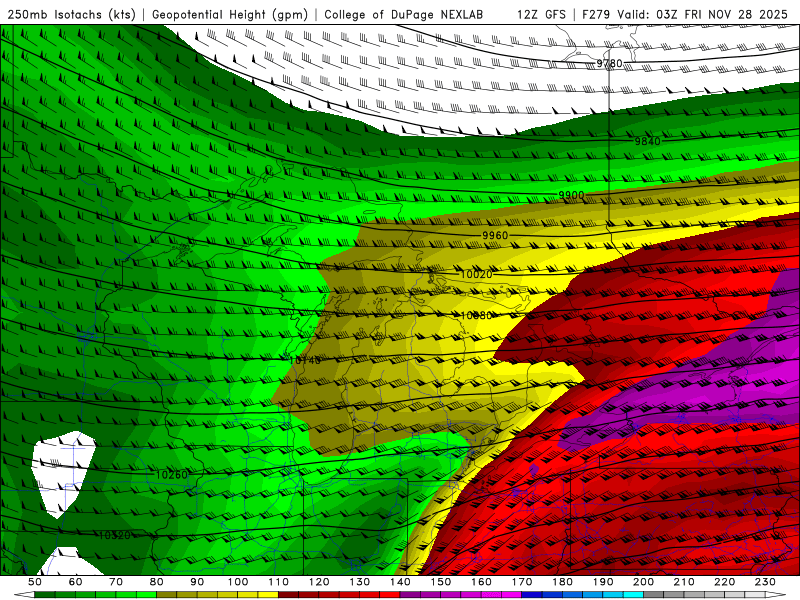Click the '100' value on the color scale

(x=238, y=582)
